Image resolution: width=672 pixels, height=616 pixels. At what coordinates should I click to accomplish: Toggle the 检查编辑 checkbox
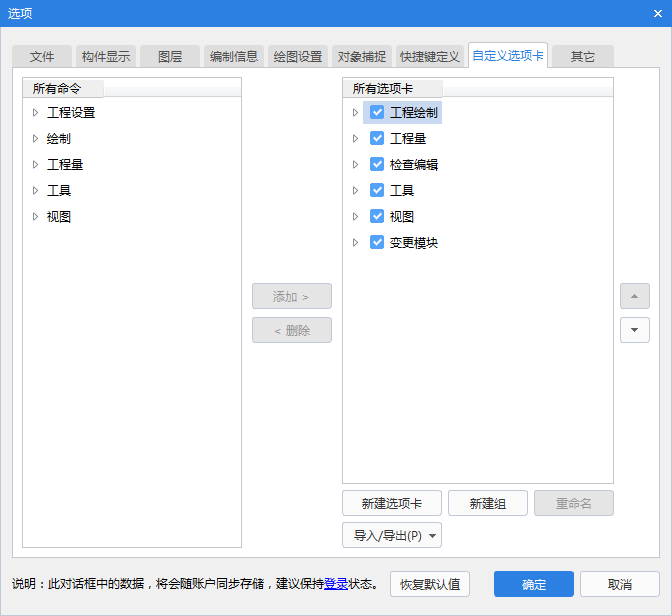[377, 165]
